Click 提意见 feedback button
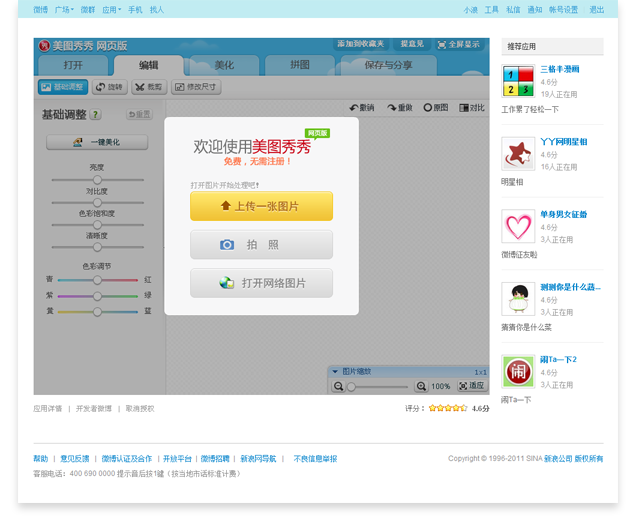The image size is (636, 520). (412, 44)
